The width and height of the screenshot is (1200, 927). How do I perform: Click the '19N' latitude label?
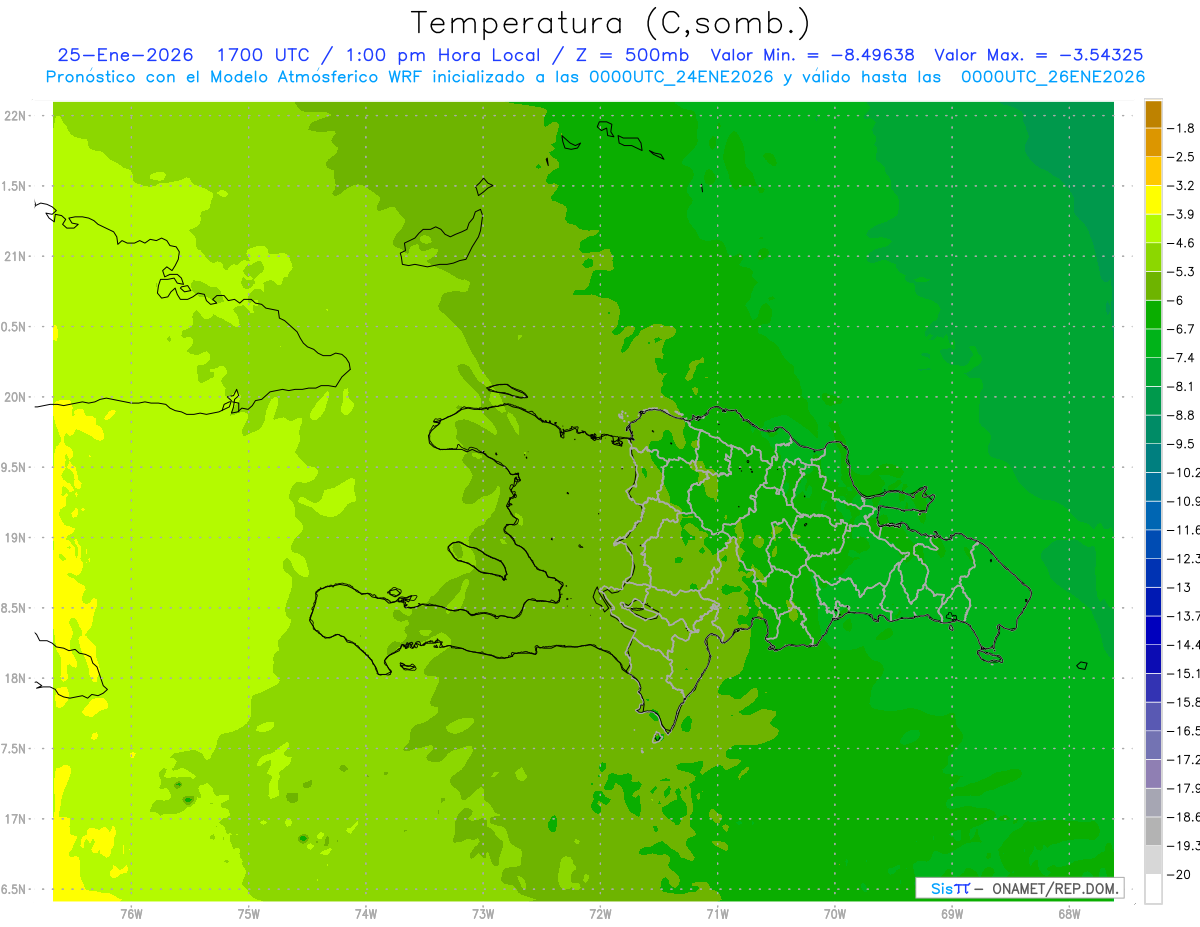[x=16, y=538]
